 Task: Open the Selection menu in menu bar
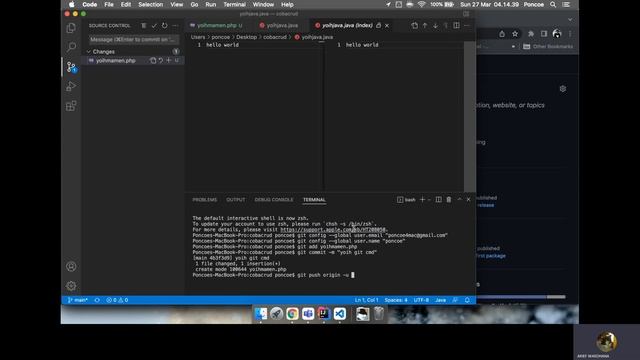pos(150,4)
